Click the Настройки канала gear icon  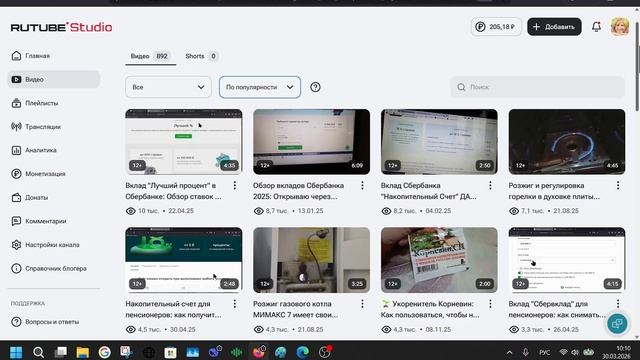pos(16,245)
